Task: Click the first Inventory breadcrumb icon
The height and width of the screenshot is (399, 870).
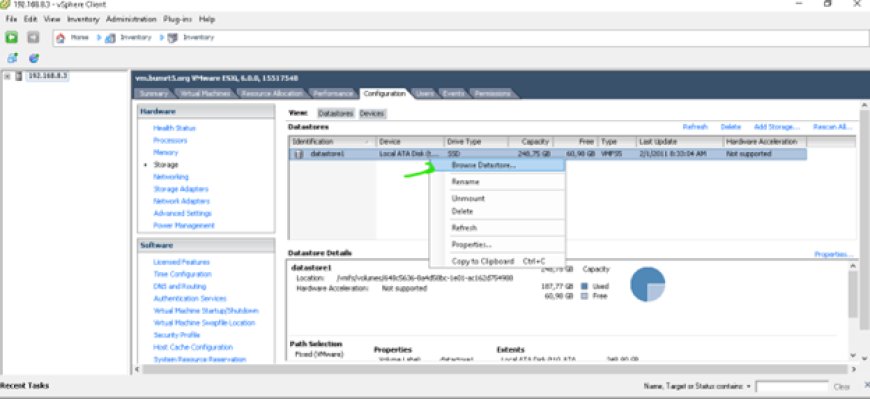Action: 110,38
